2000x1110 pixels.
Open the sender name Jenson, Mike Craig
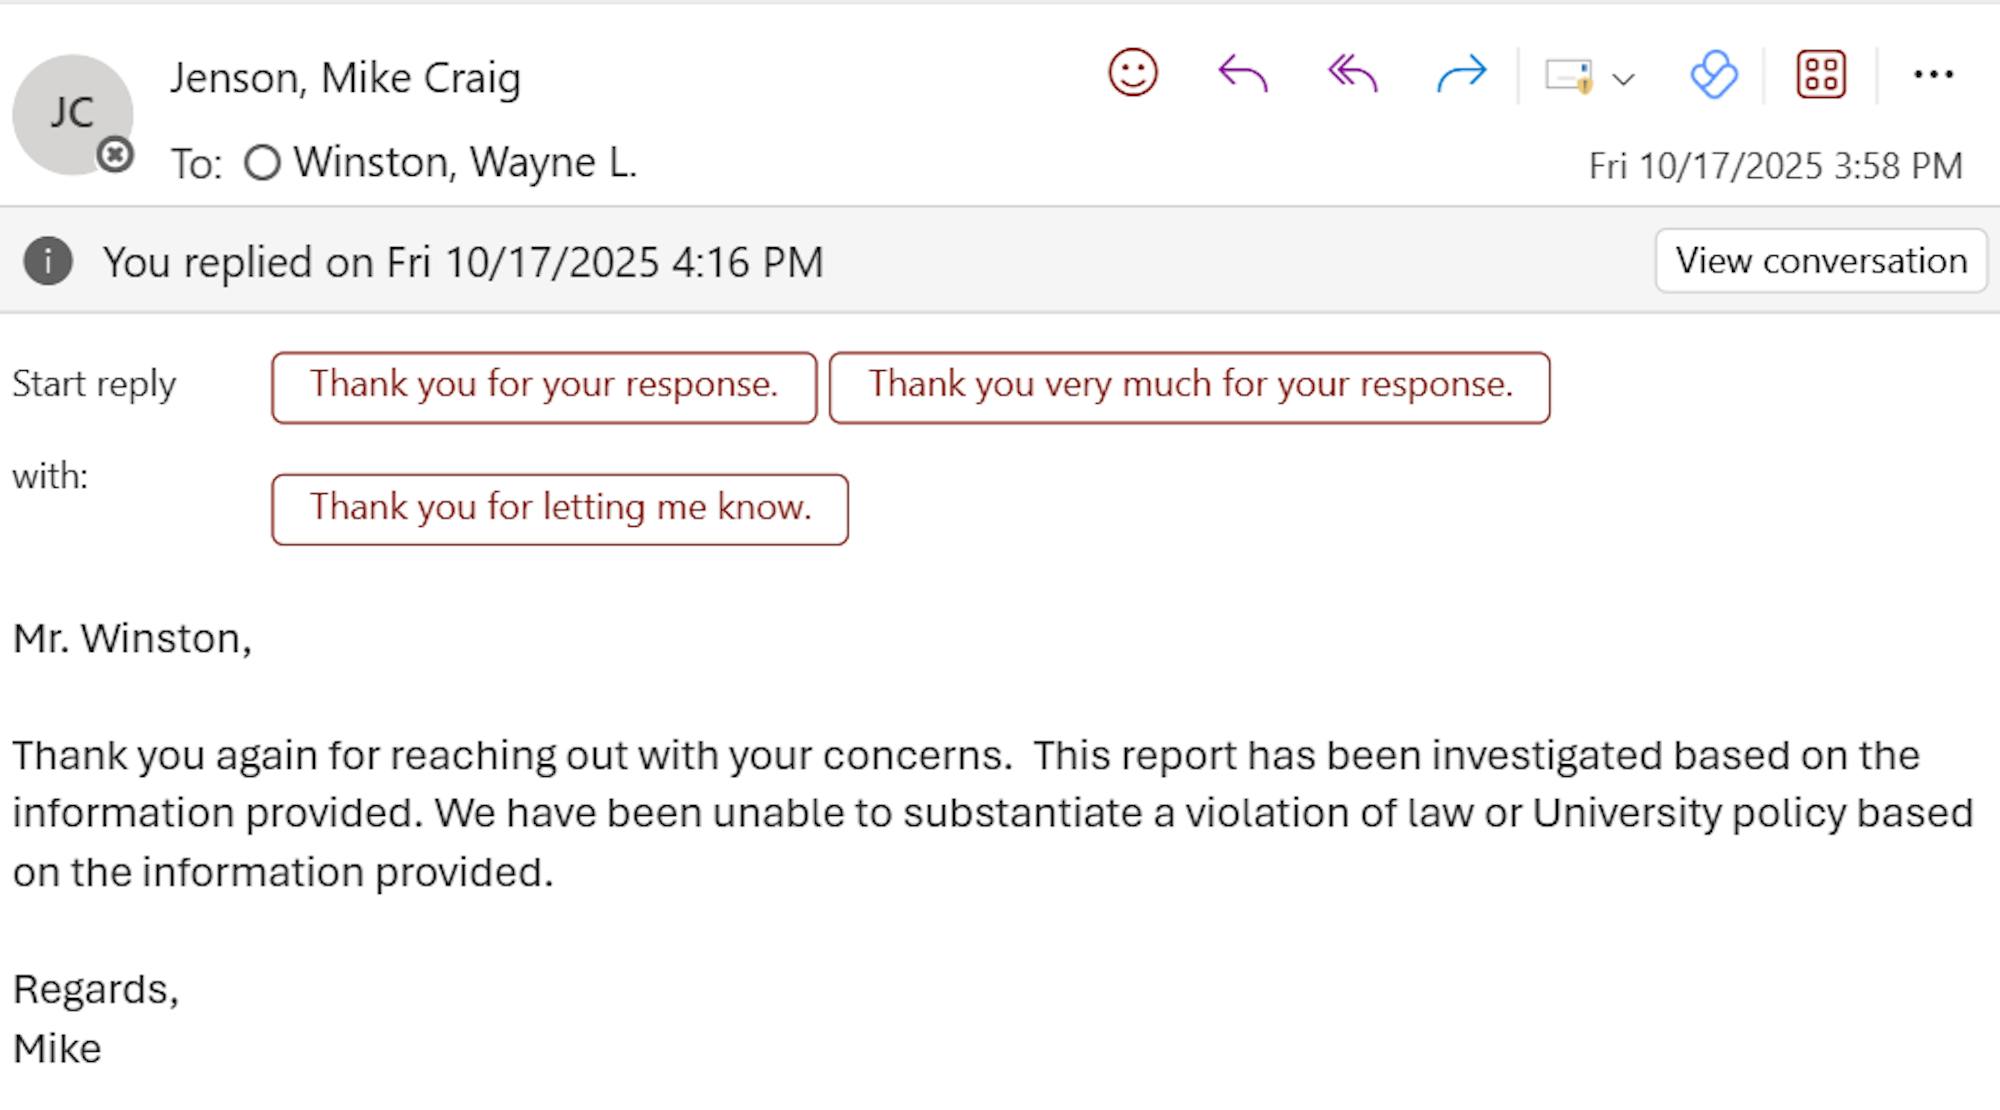pyautogui.click(x=345, y=78)
